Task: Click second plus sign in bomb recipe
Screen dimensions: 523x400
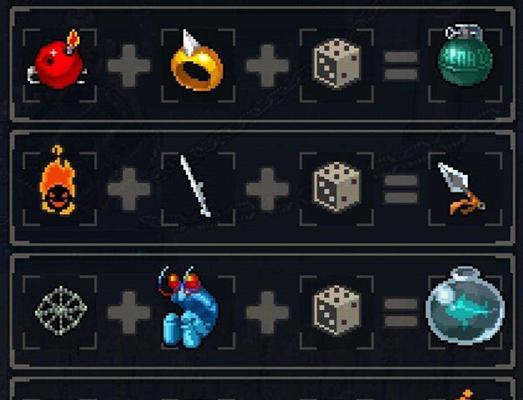Action: coord(268,66)
